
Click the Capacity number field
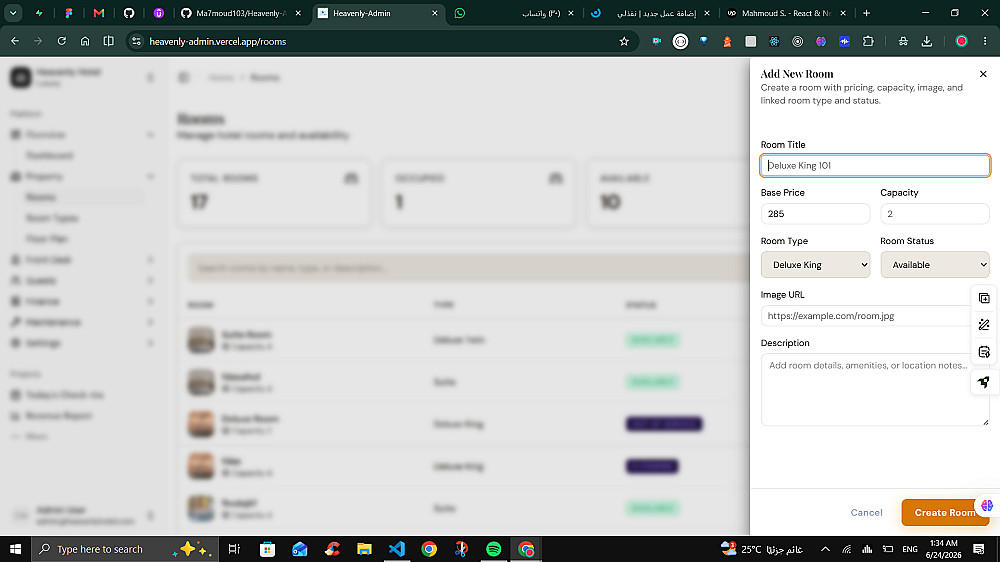coord(935,214)
